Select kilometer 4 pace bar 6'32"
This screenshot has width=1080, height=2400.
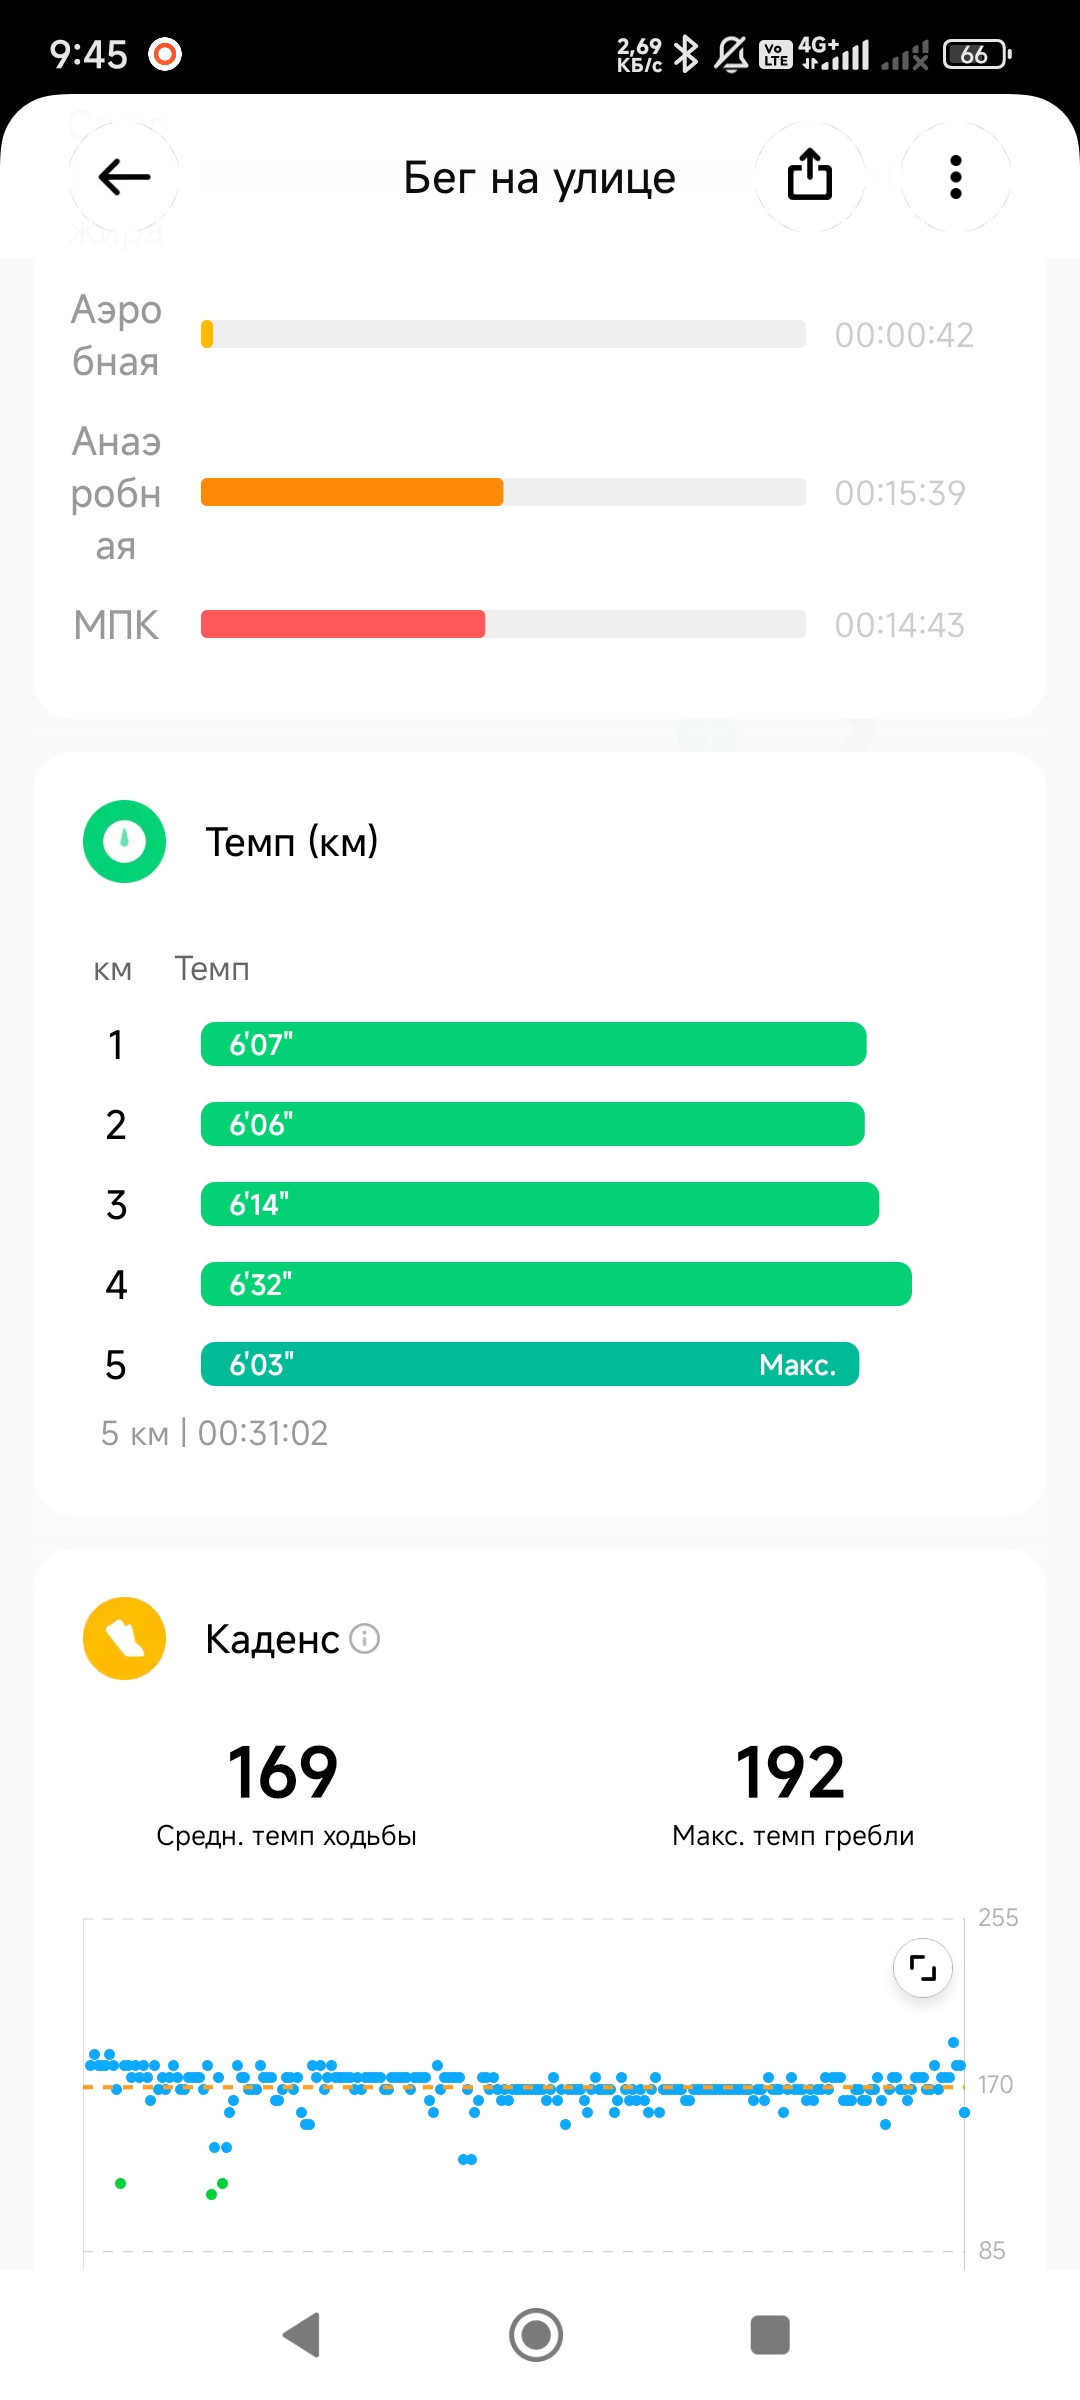pos(556,1284)
